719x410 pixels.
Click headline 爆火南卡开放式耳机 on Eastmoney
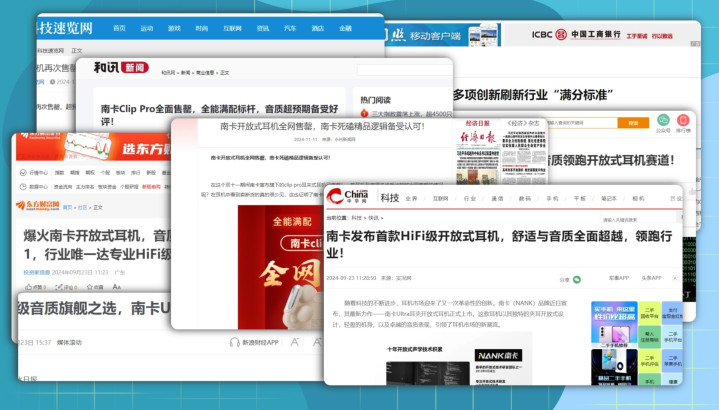click(x=97, y=244)
